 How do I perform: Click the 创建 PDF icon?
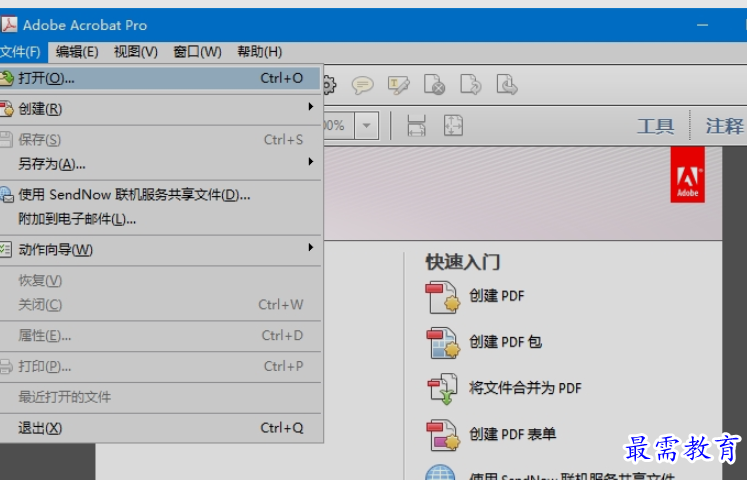click(443, 298)
